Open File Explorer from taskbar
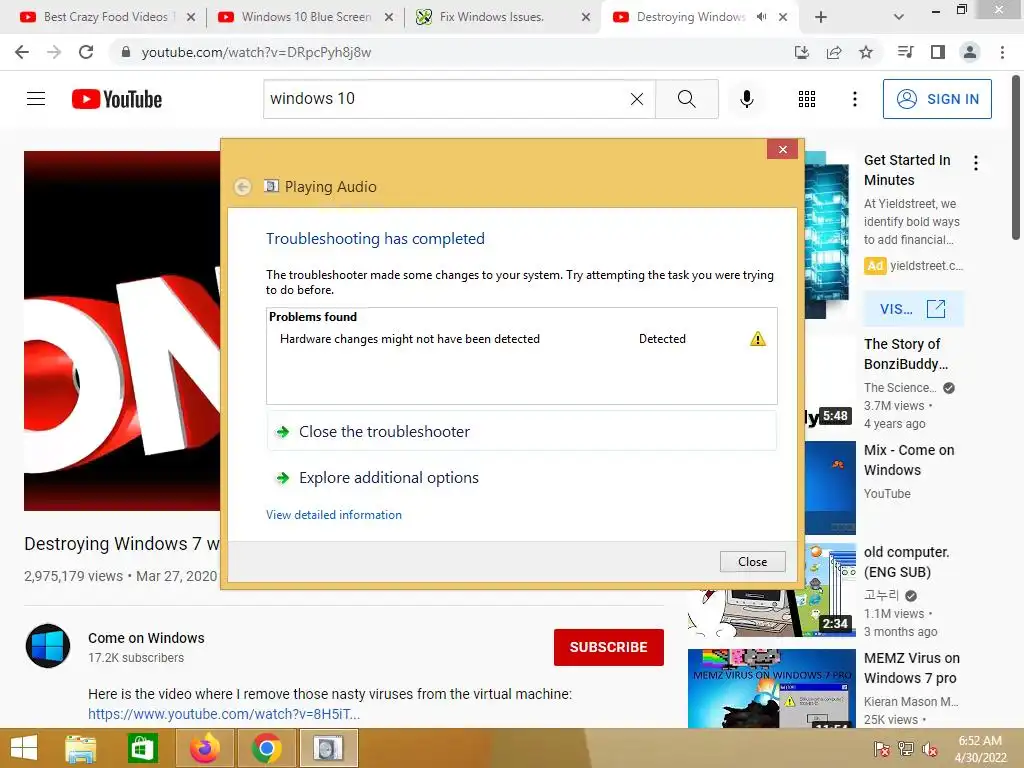Image resolution: width=1024 pixels, height=768 pixels. click(x=81, y=748)
